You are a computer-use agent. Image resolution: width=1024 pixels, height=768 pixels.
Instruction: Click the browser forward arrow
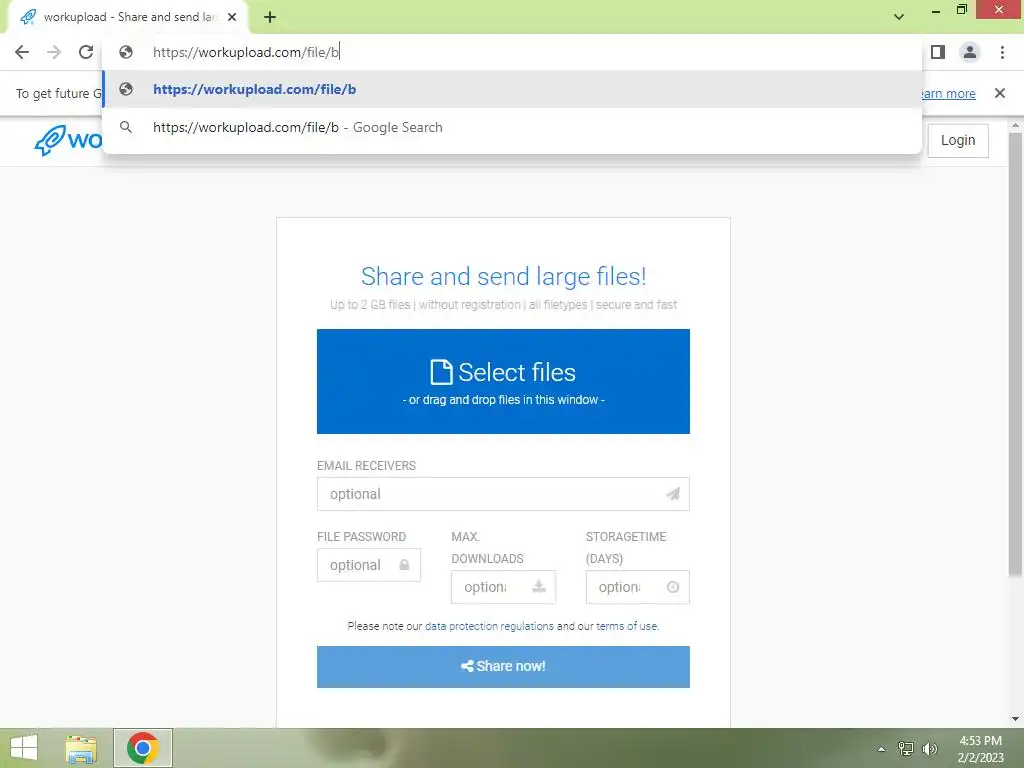click(x=54, y=52)
